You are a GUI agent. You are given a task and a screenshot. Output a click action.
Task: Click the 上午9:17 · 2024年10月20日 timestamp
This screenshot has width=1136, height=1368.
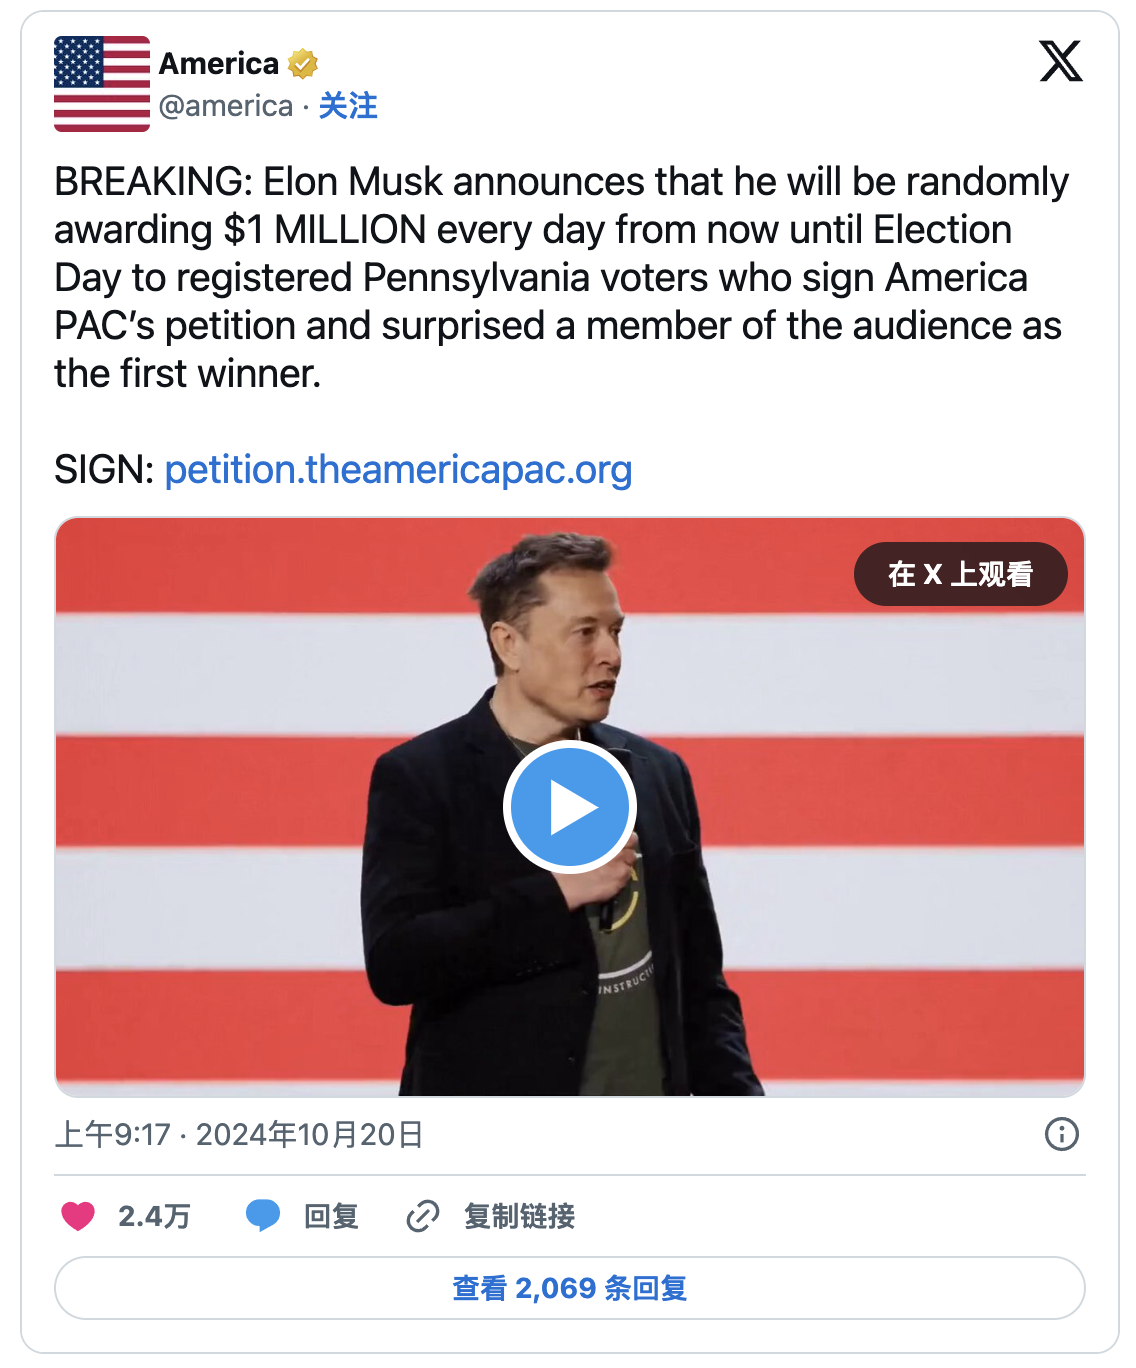(x=239, y=1134)
